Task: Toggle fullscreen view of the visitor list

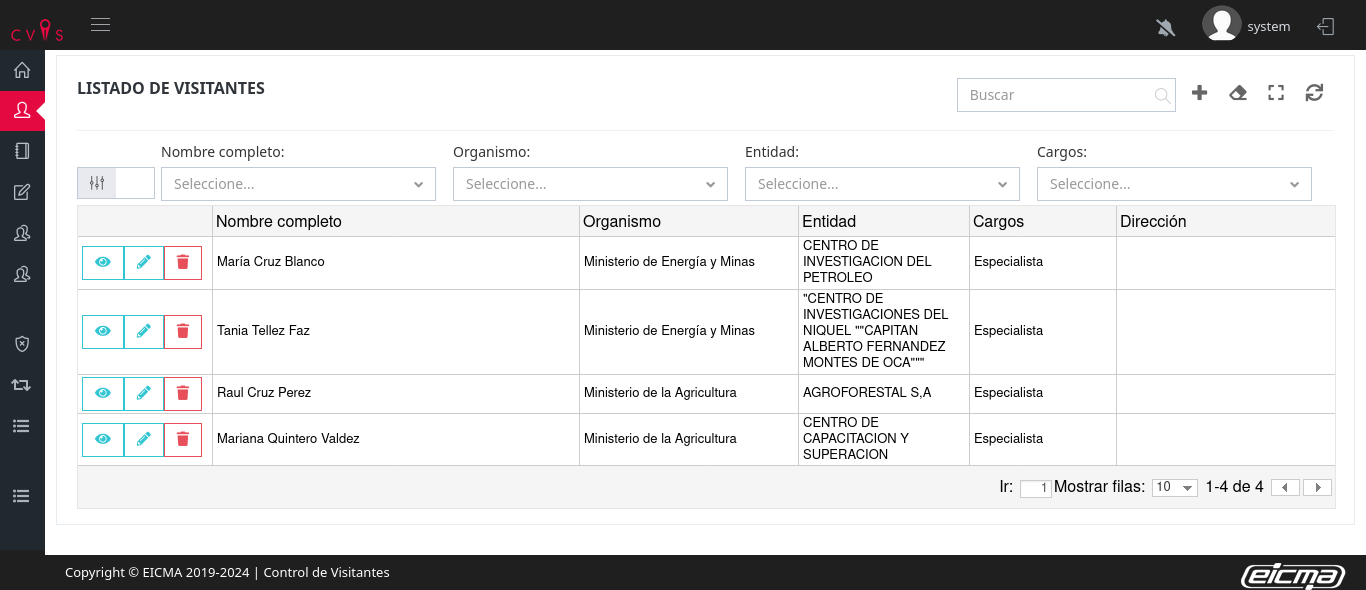Action: [1276, 93]
